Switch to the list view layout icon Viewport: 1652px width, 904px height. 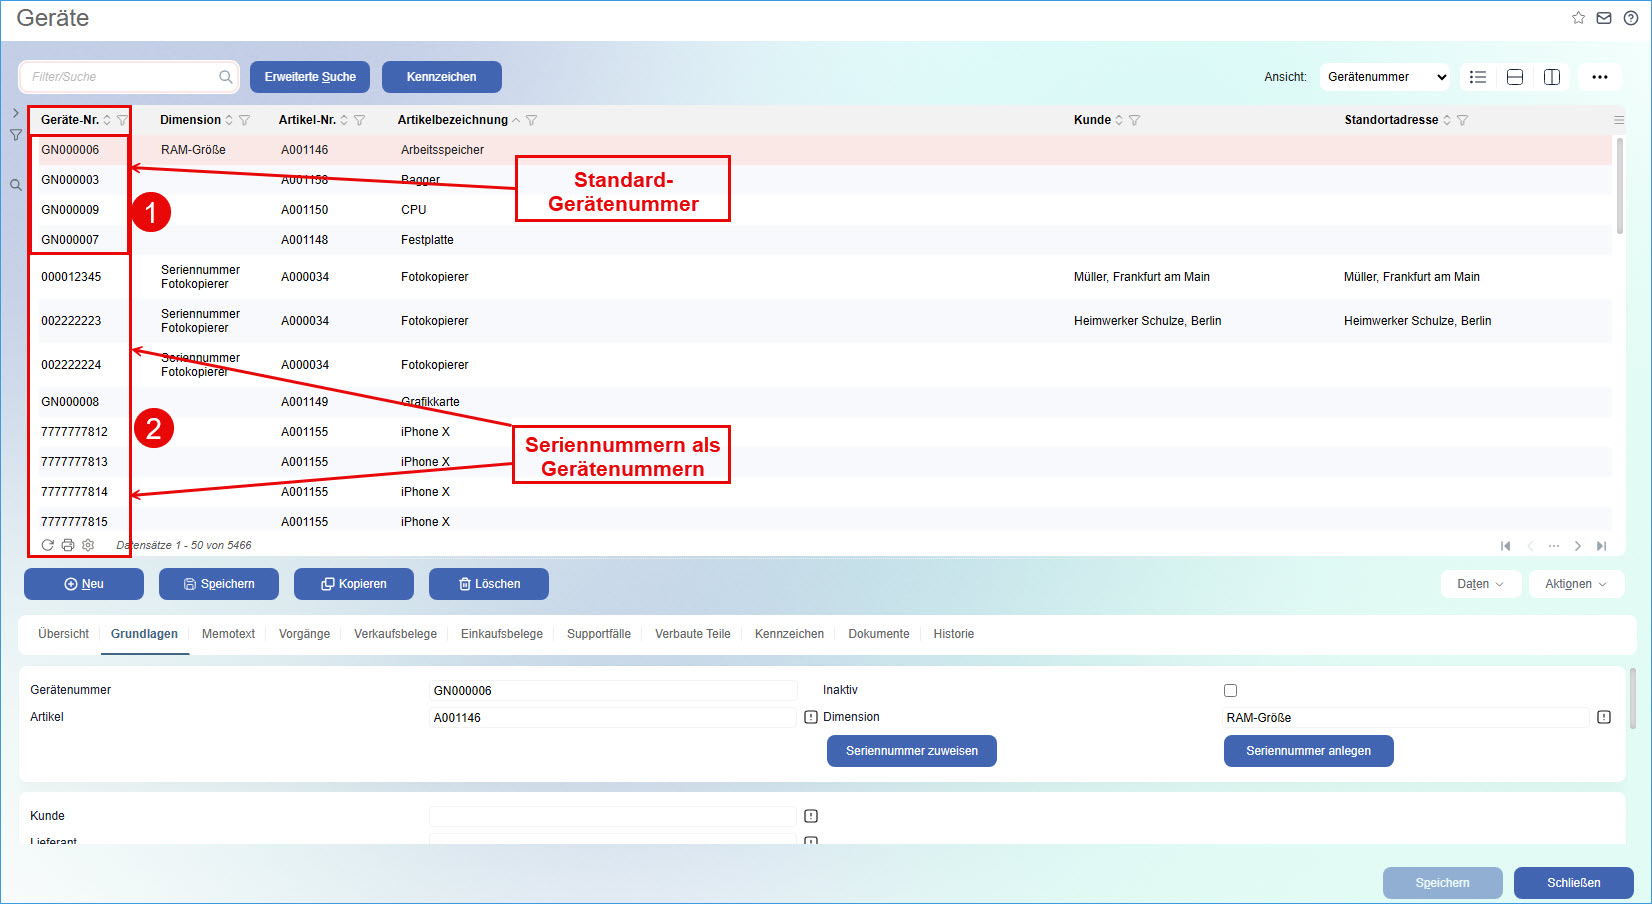[1478, 77]
